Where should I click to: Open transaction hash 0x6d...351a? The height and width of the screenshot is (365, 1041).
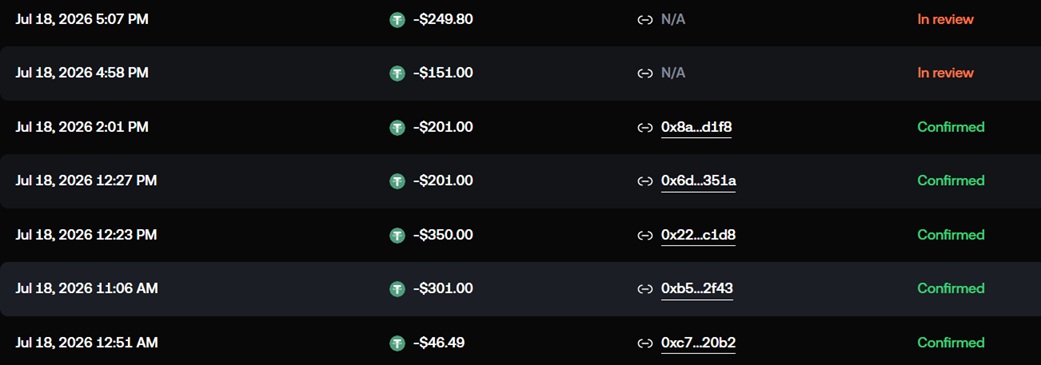(698, 181)
